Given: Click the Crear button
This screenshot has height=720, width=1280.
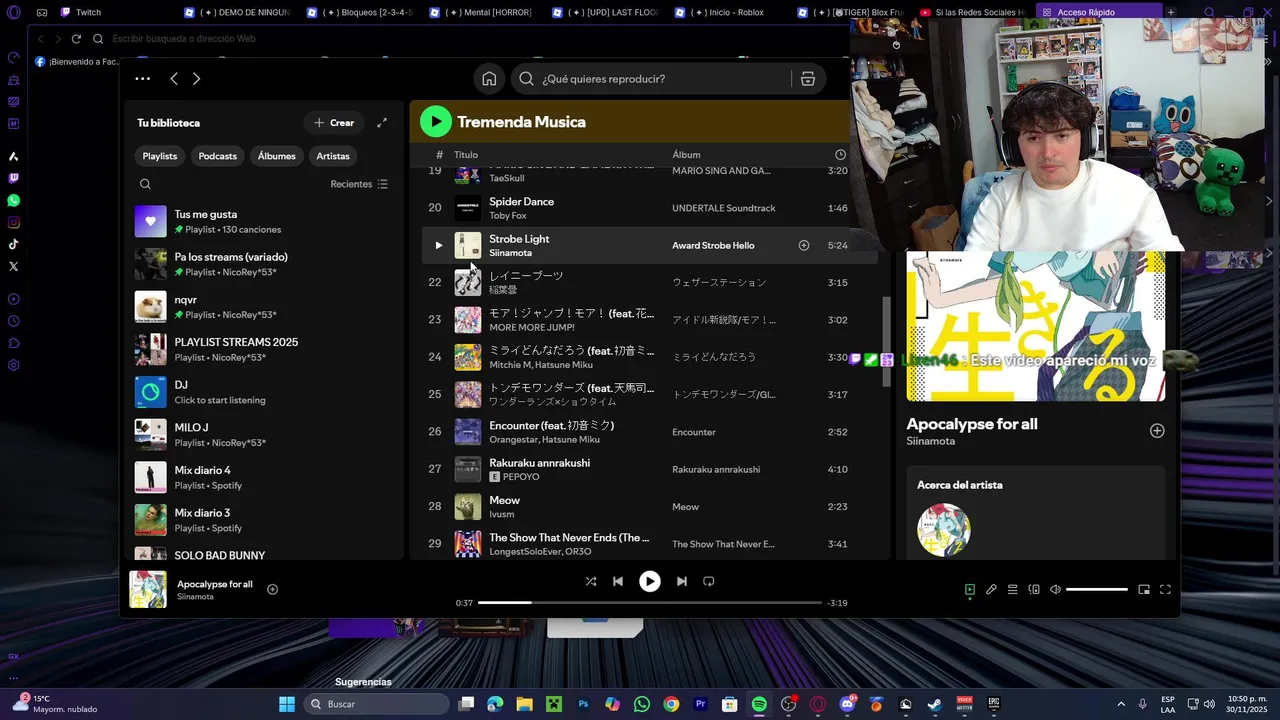Looking at the screenshot, I should [334, 123].
